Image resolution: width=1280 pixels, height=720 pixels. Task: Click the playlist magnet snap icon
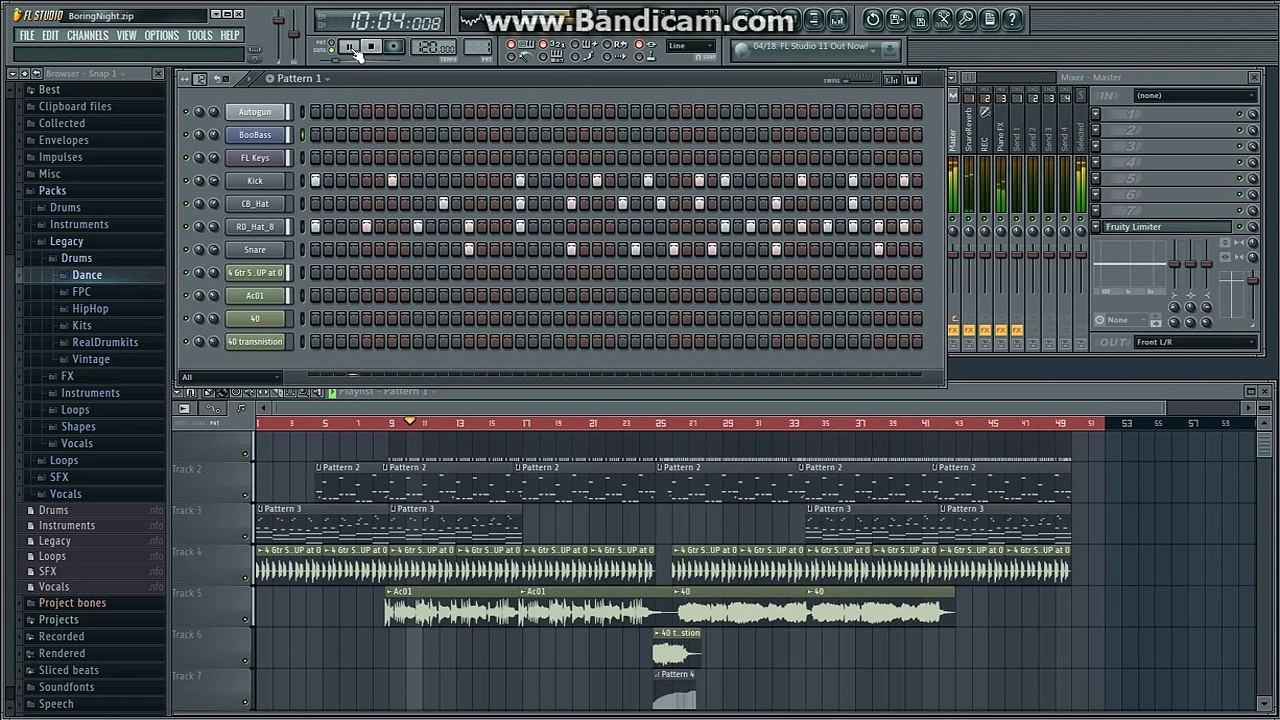[190, 393]
